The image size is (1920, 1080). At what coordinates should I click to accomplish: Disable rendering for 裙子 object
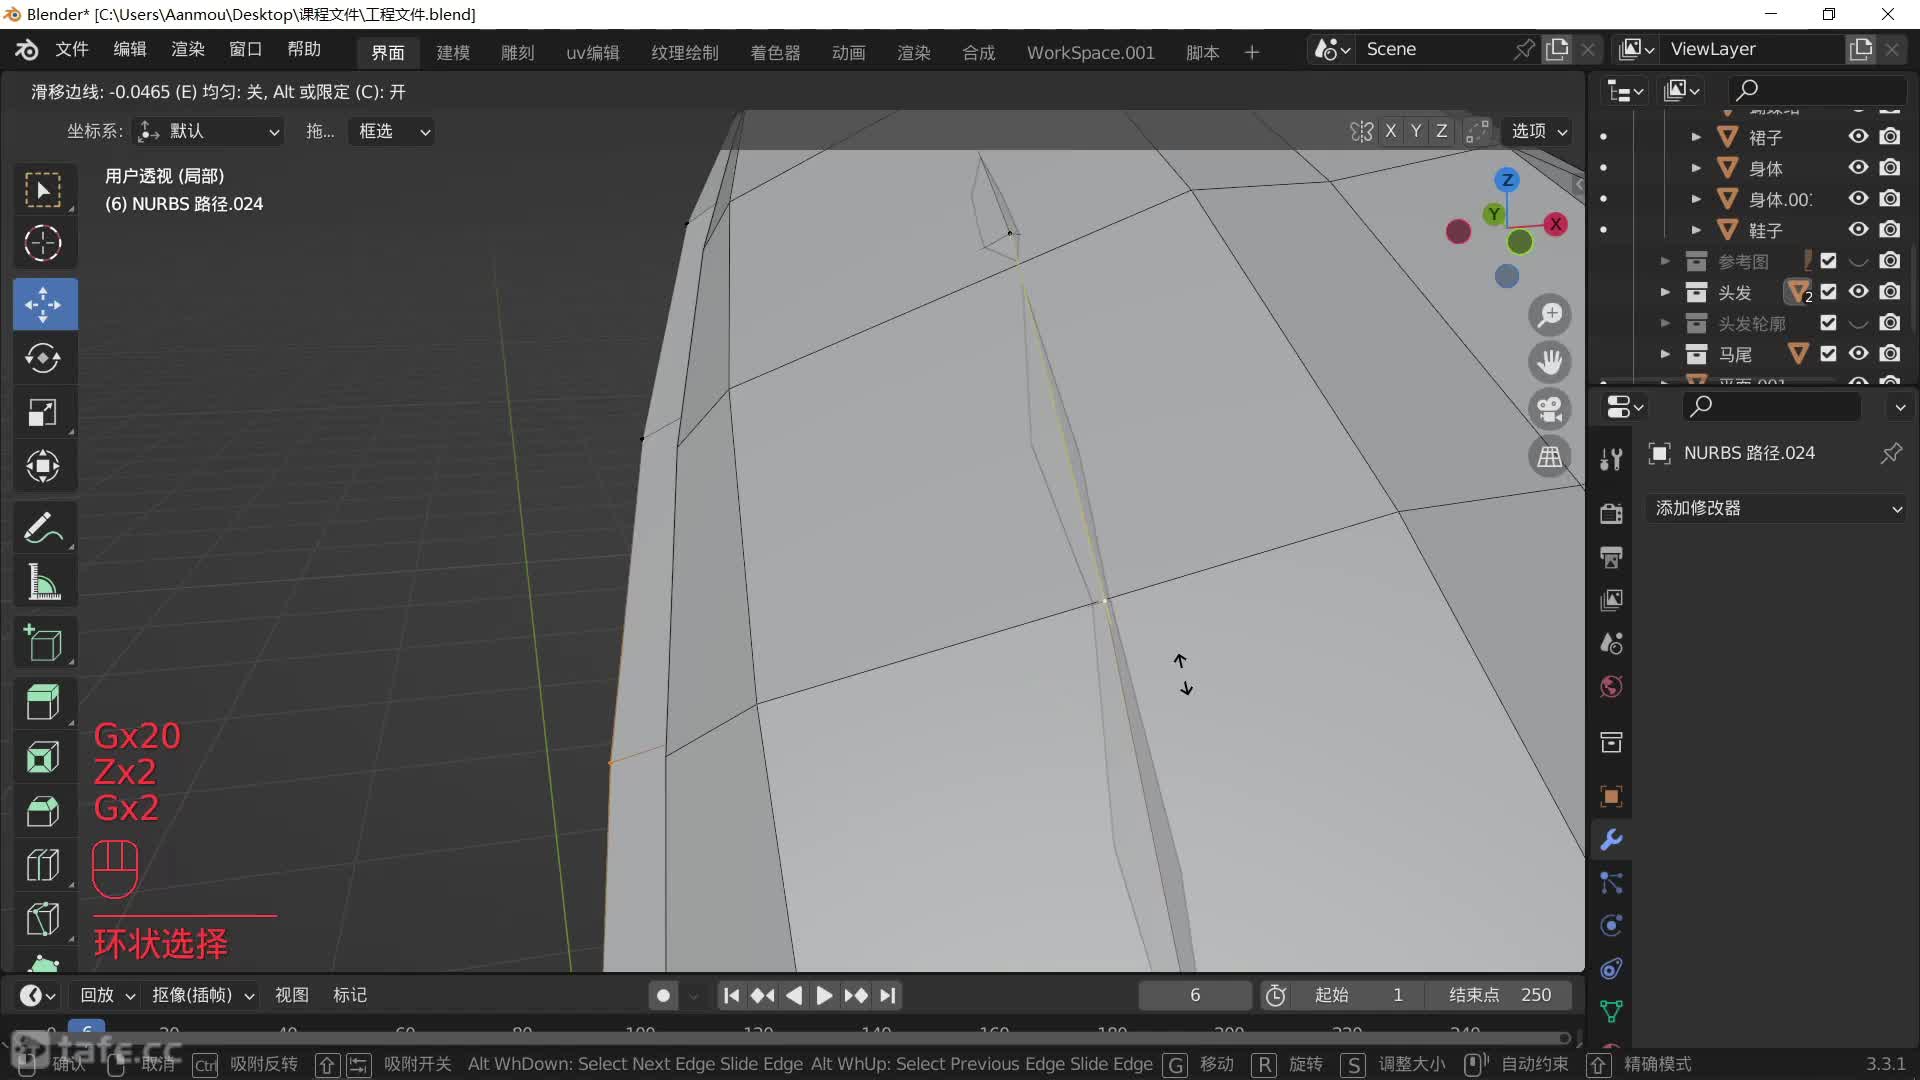tap(1890, 137)
